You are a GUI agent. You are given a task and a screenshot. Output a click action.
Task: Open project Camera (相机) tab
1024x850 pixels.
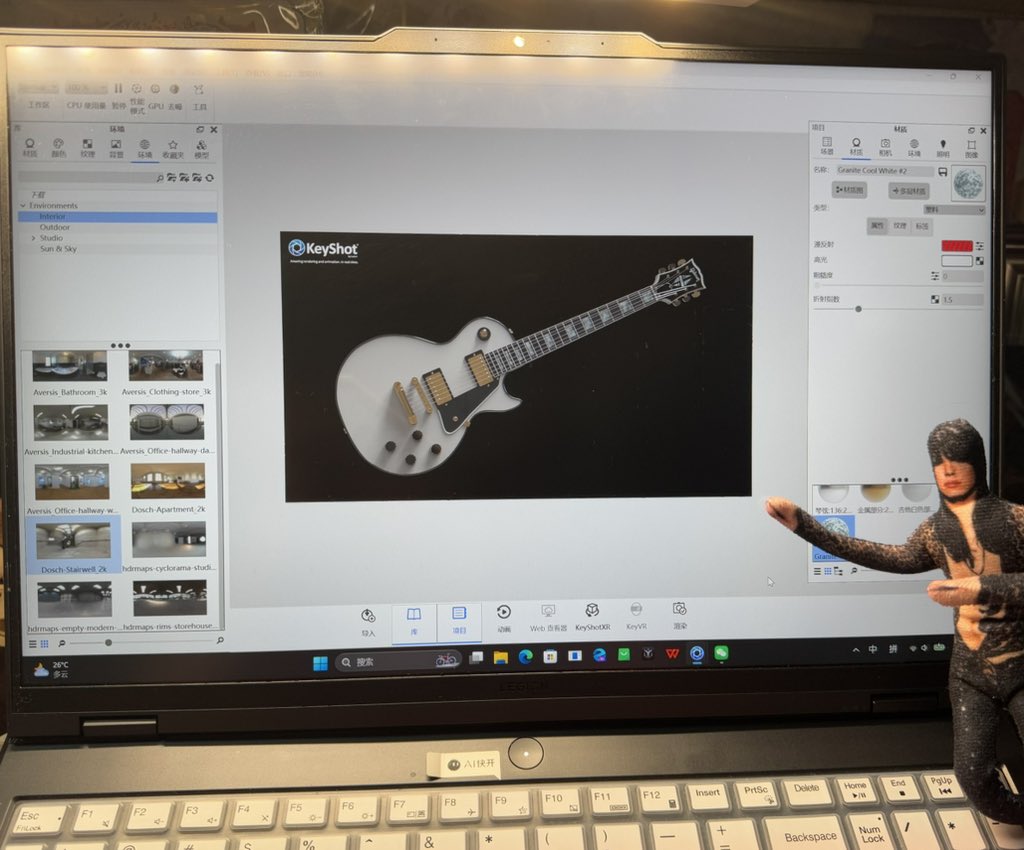pyautogui.click(x=885, y=147)
